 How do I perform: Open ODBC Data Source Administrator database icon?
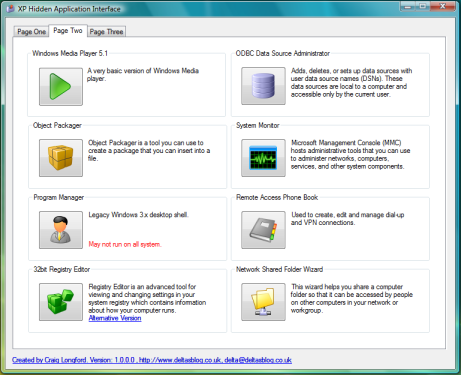coord(263,86)
